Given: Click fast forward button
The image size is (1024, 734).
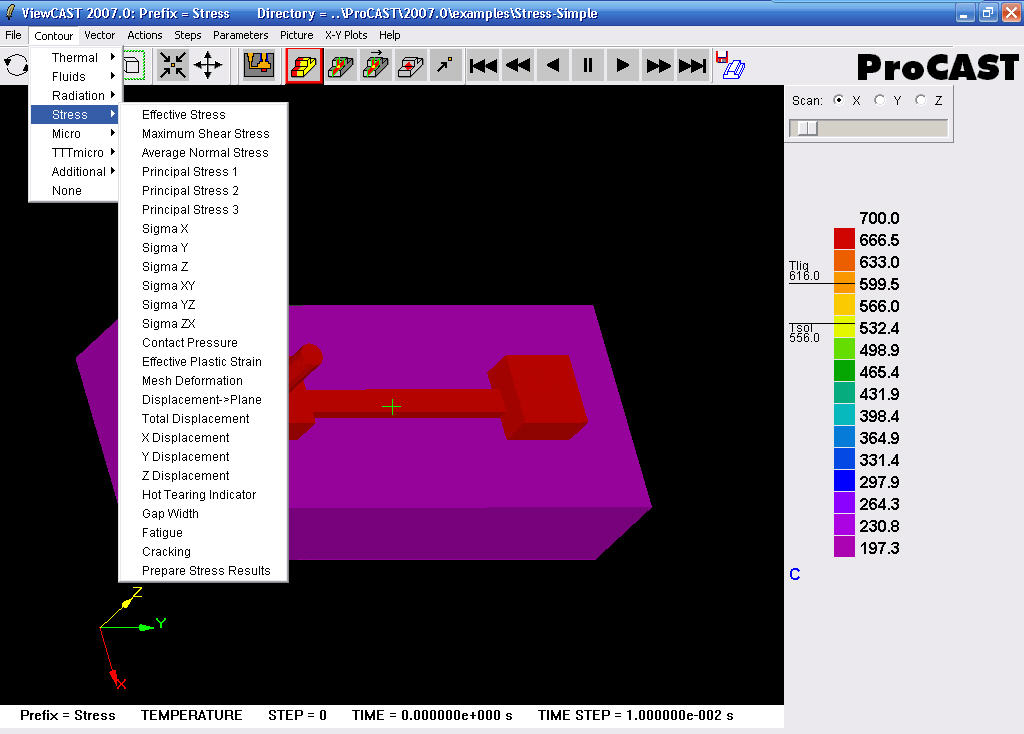Looking at the screenshot, I should 658,65.
